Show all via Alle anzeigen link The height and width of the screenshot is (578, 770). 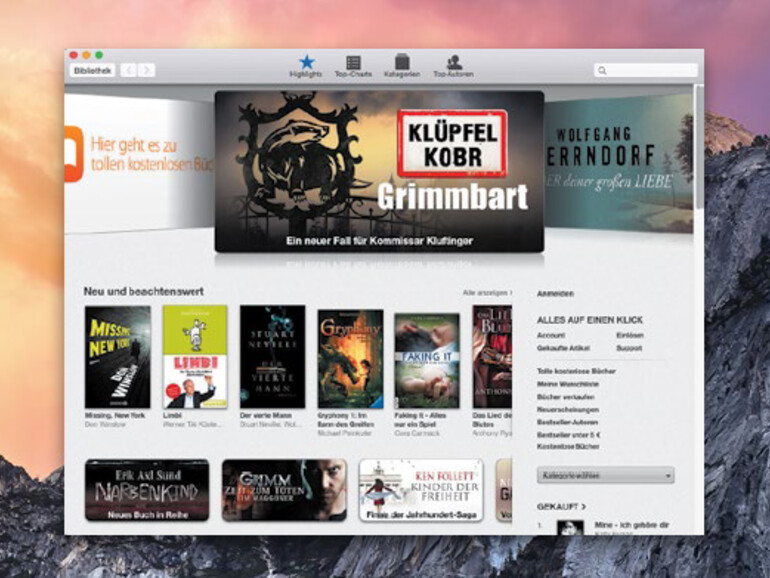click(x=487, y=293)
